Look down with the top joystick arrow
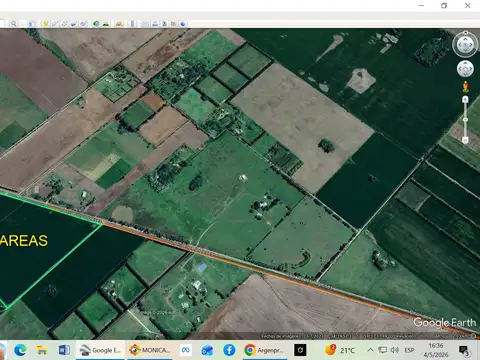 click(465, 50)
